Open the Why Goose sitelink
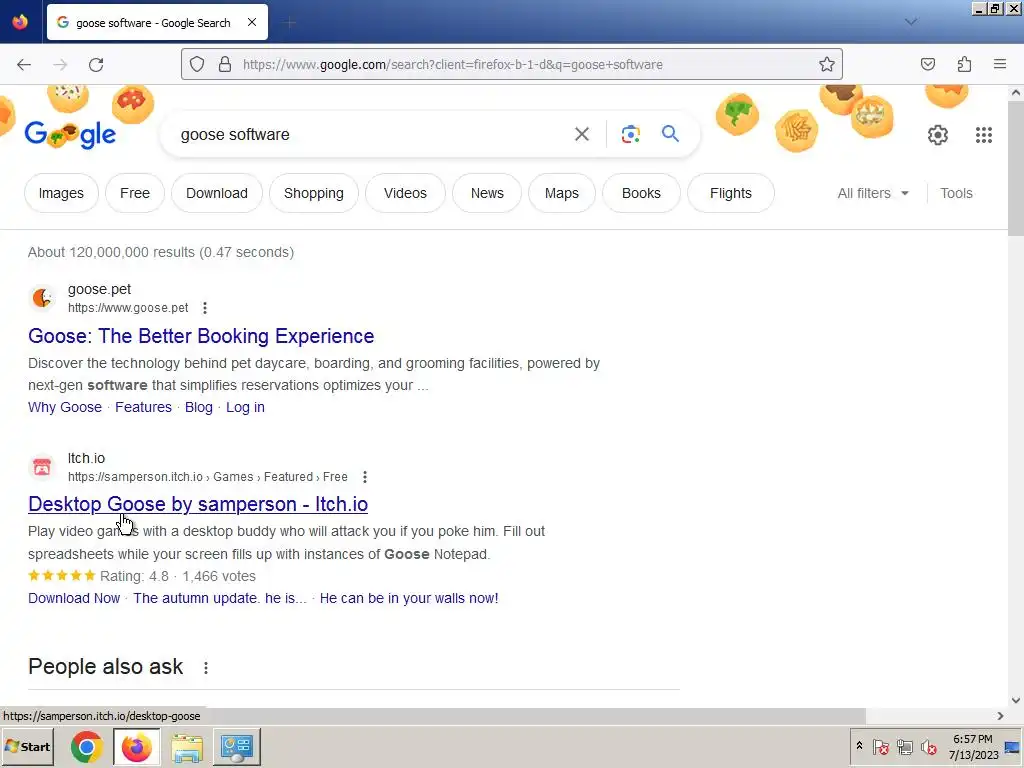 pos(65,407)
